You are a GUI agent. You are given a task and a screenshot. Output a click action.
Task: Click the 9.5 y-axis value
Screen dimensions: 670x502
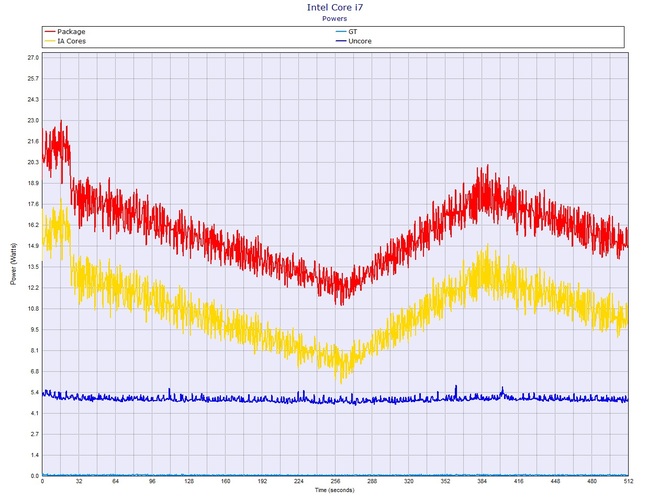[35, 329]
